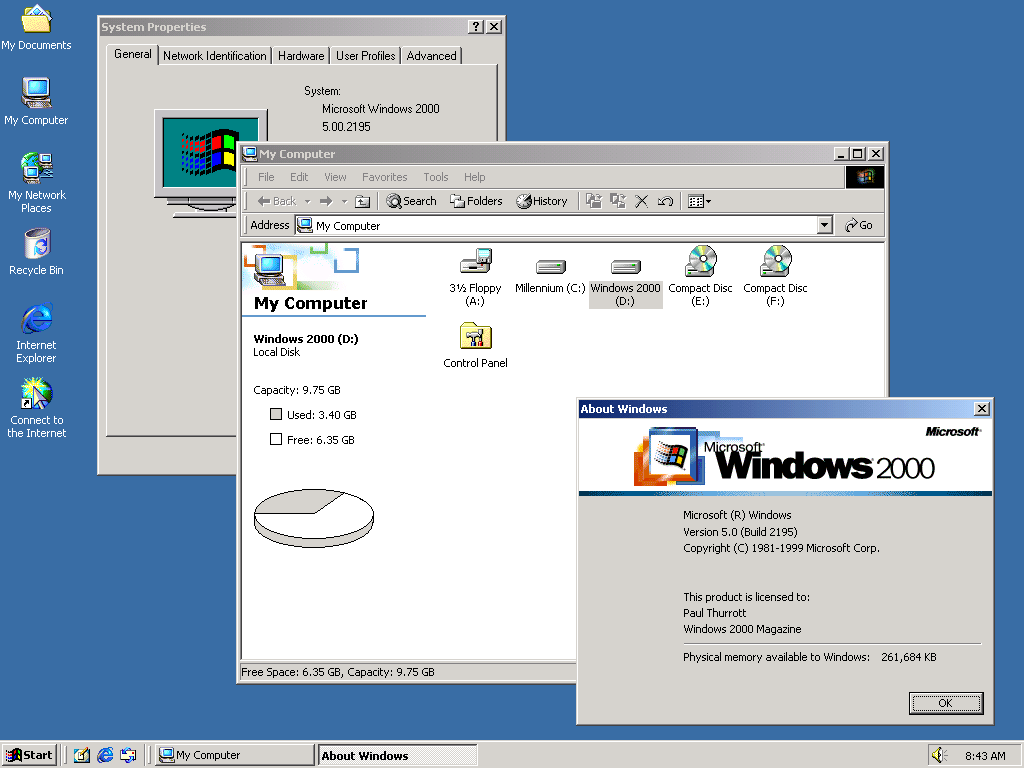Click the Up folder toolbar icon
This screenshot has width=1024, height=768.
(x=362, y=201)
